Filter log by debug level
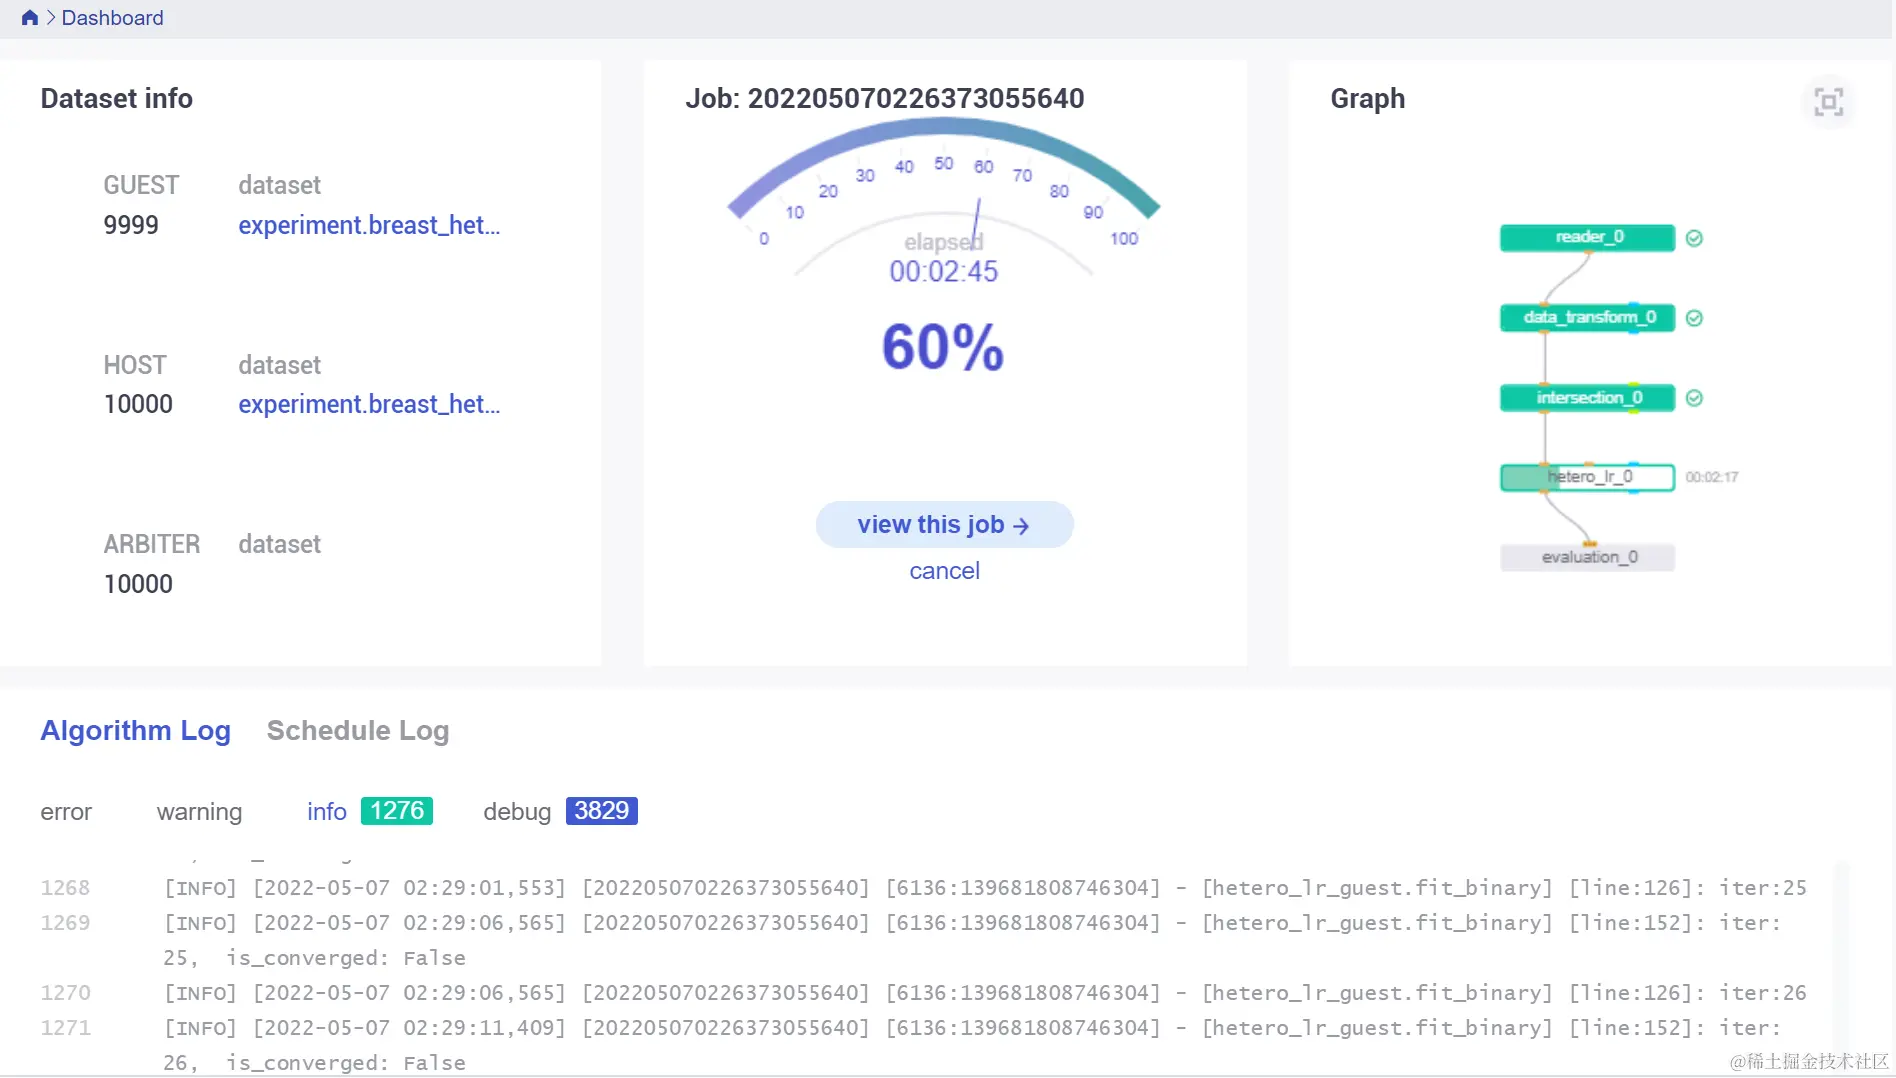Screen dimensions: 1896x1078 coord(517,812)
